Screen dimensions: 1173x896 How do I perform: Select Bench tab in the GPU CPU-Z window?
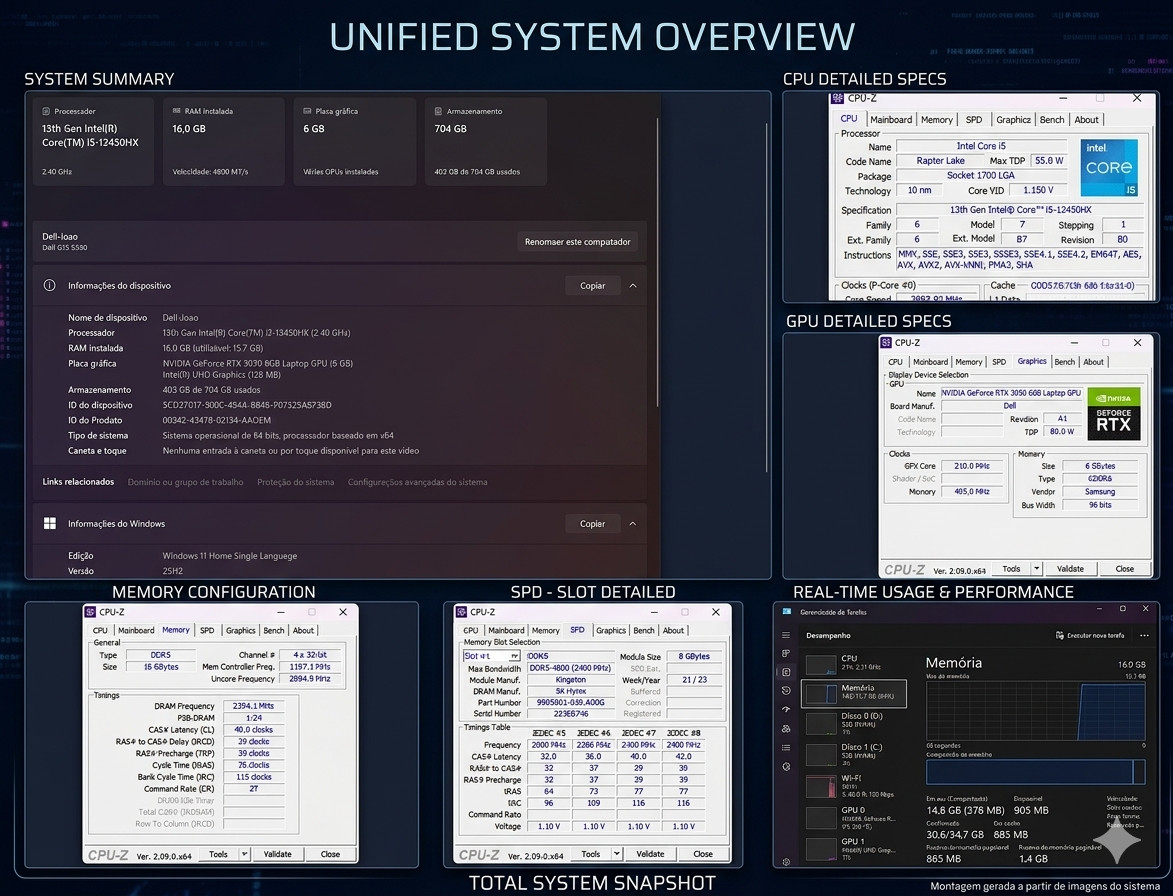(1065, 362)
